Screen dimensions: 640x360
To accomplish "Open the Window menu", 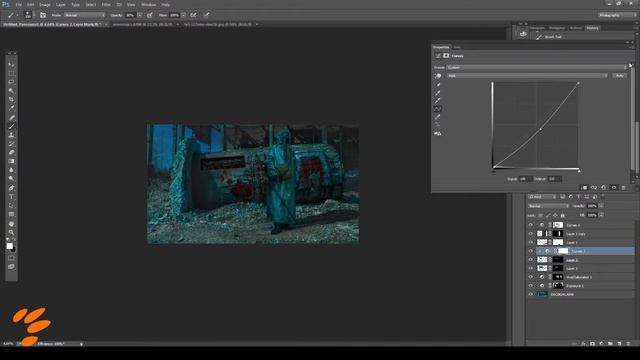I will [x=149, y=4].
